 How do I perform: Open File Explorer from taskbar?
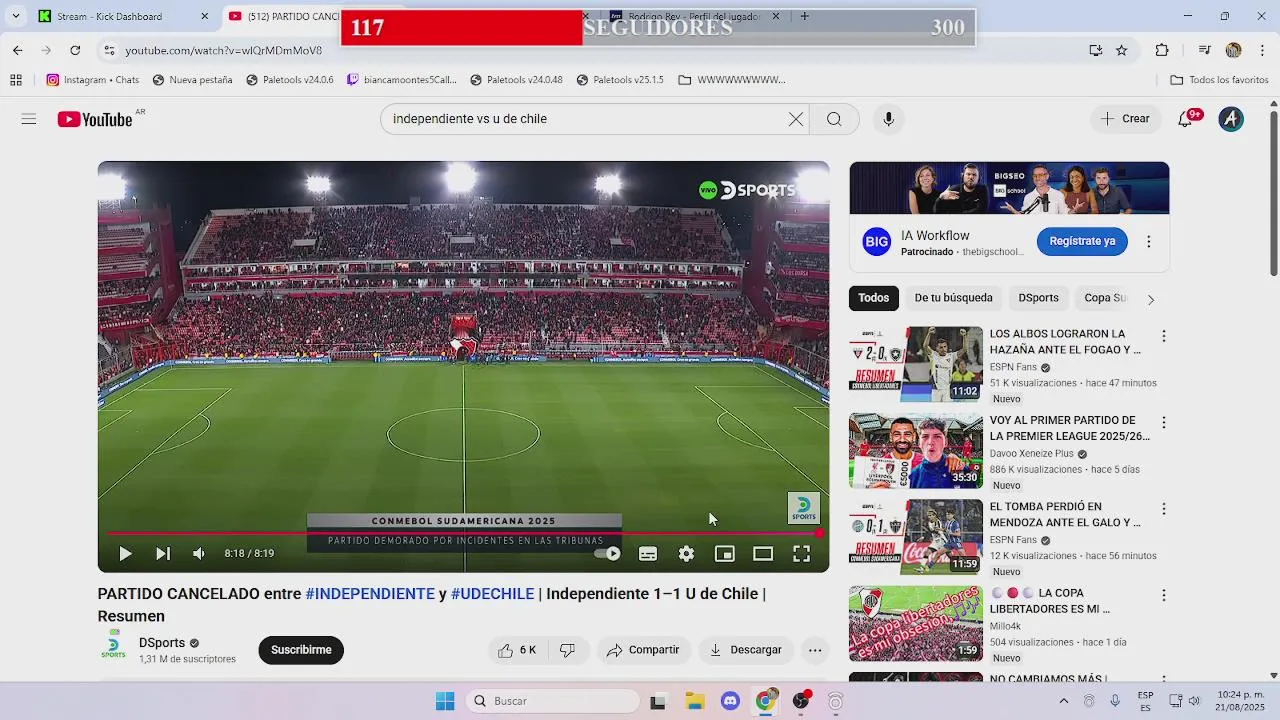[695, 701]
